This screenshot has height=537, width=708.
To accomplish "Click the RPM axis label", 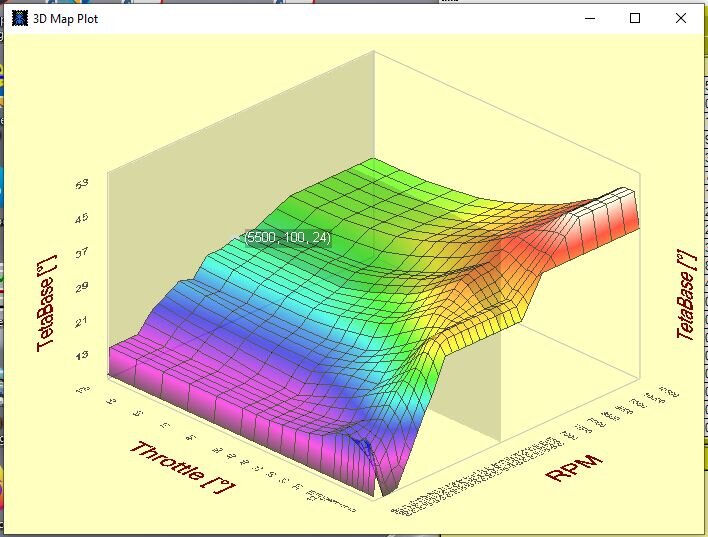I will tap(576, 466).
